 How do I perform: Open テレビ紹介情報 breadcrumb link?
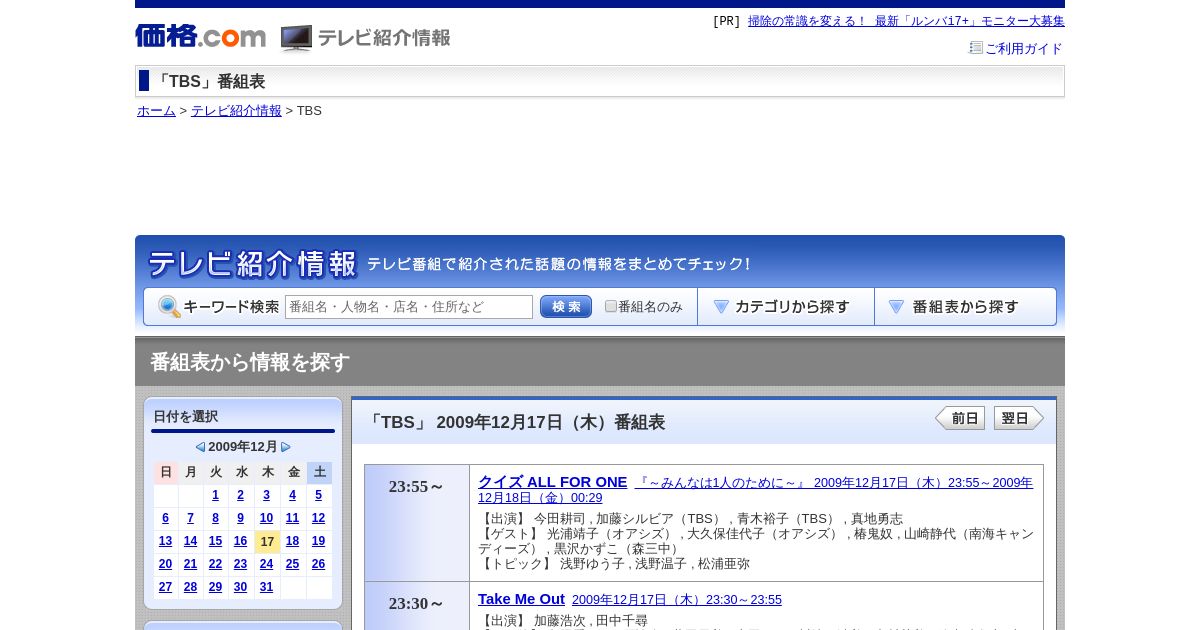click(236, 111)
